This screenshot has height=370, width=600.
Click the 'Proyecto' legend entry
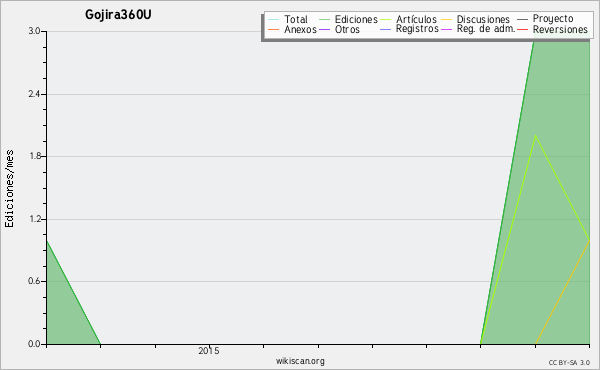coord(553,19)
